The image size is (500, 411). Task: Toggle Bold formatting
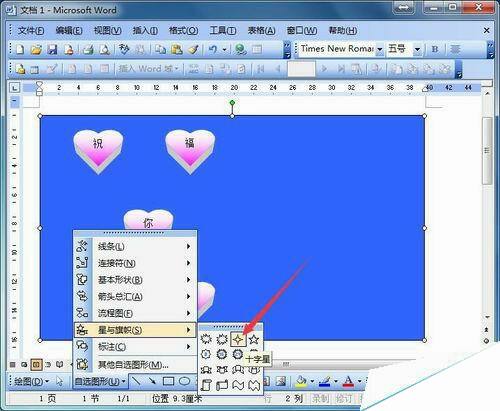tap(435, 49)
